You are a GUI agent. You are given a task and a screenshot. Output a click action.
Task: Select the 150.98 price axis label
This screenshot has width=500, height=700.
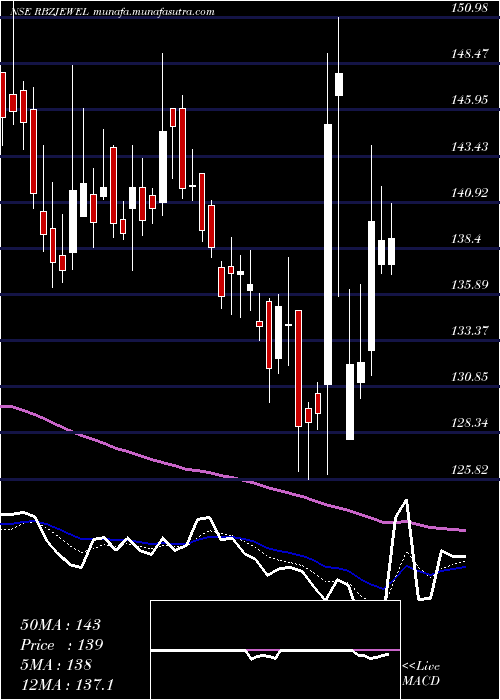(x=469, y=8)
